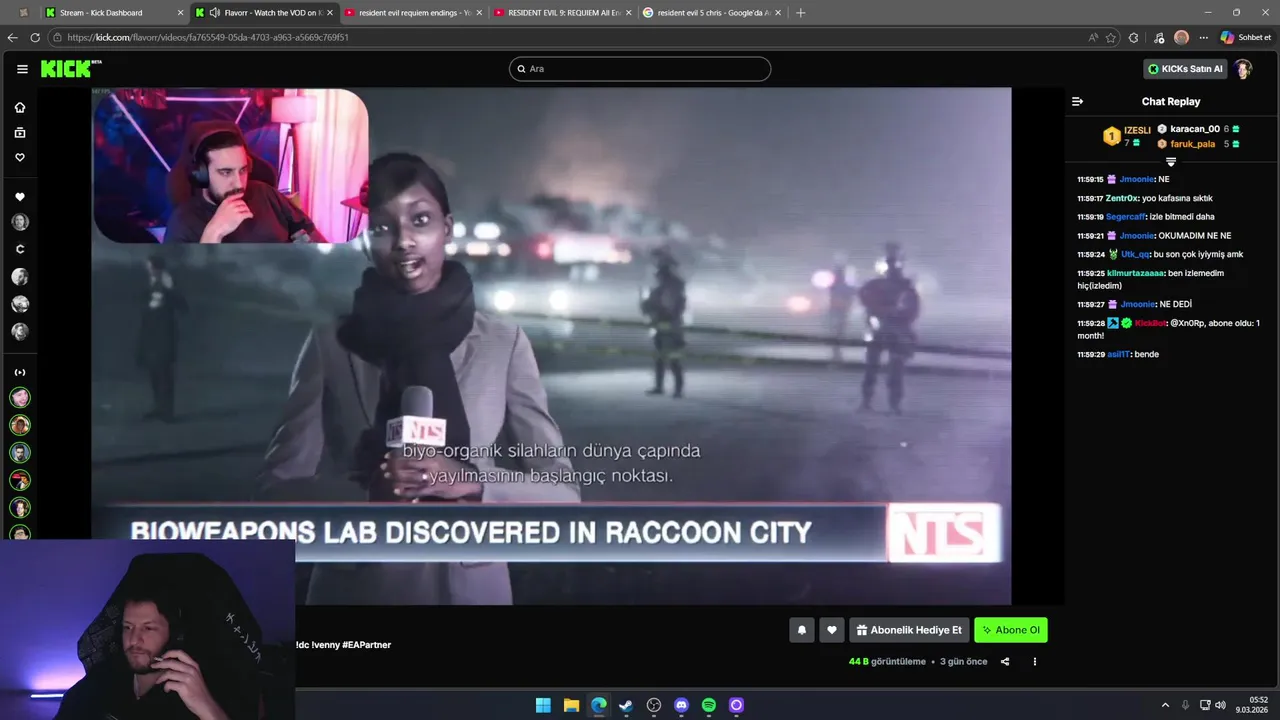Click the browser address bar URL

tap(208, 37)
